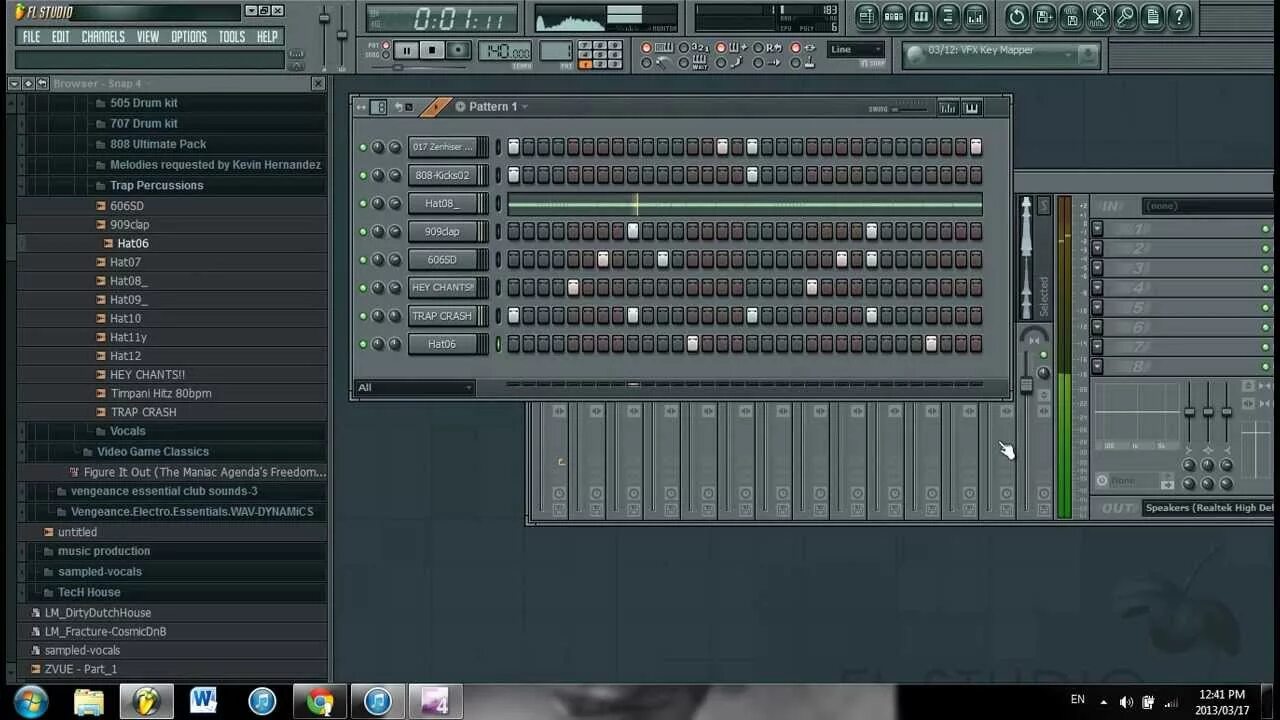Open the FILE menu
Screen dimensions: 1280x720
pos(31,37)
